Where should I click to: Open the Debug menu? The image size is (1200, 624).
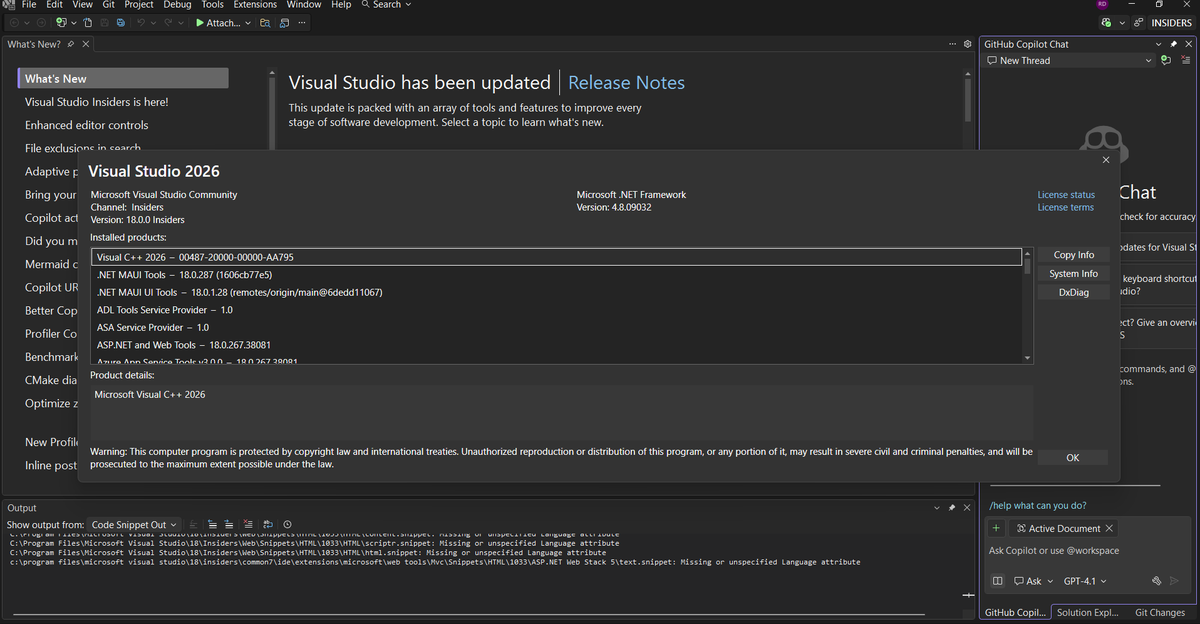click(x=177, y=5)
